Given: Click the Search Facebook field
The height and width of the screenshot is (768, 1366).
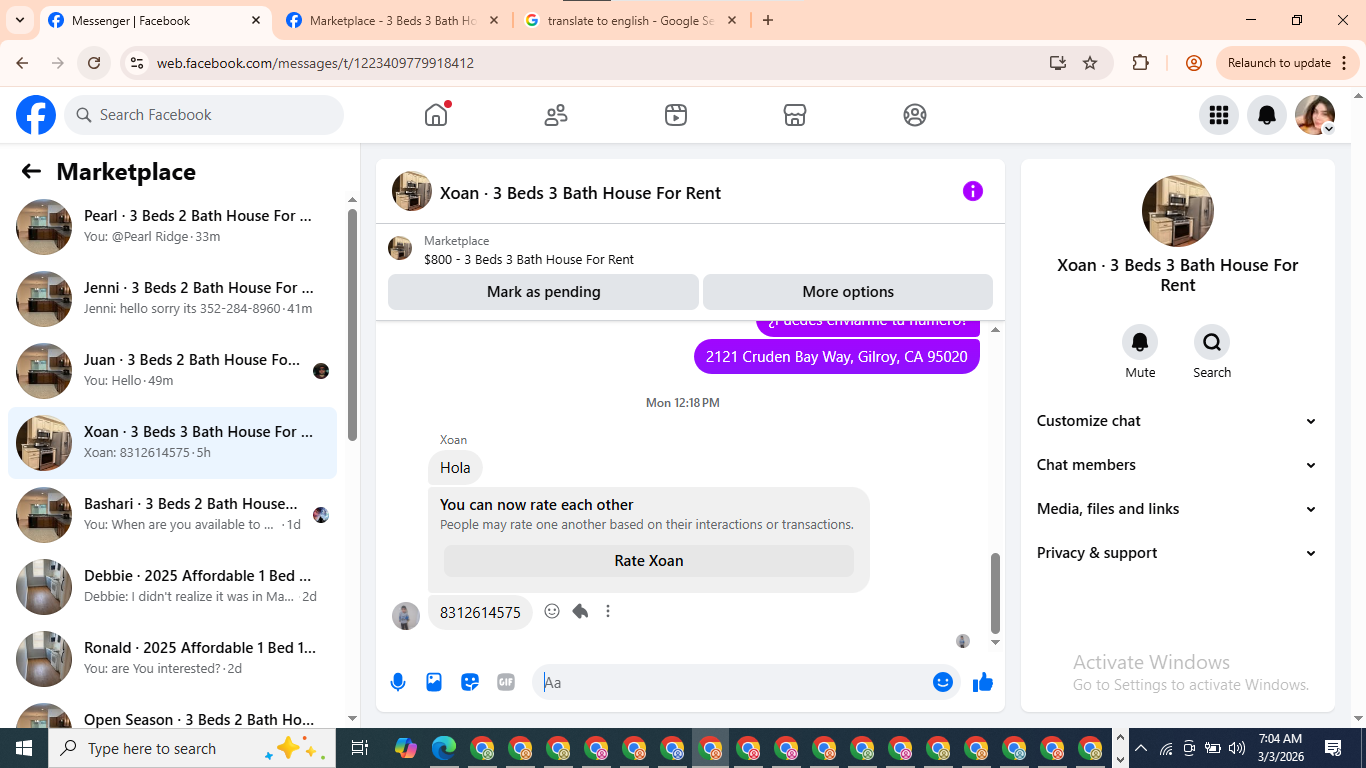Looking at the screenshot, I should 204,115.
